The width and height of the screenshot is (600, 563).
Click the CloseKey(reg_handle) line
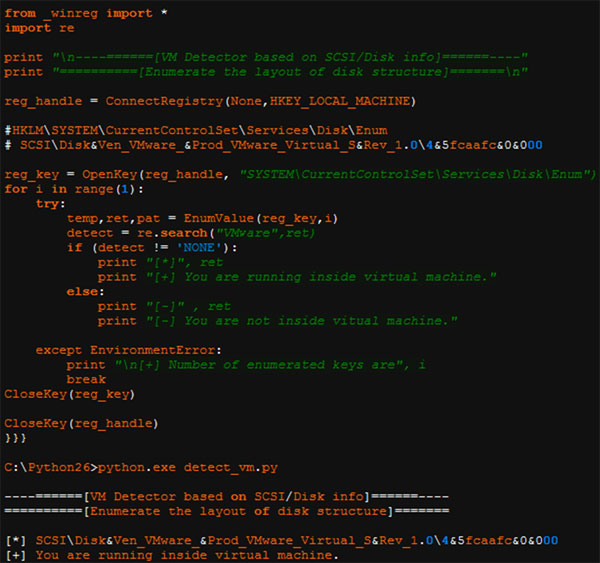tap(79, 423)
